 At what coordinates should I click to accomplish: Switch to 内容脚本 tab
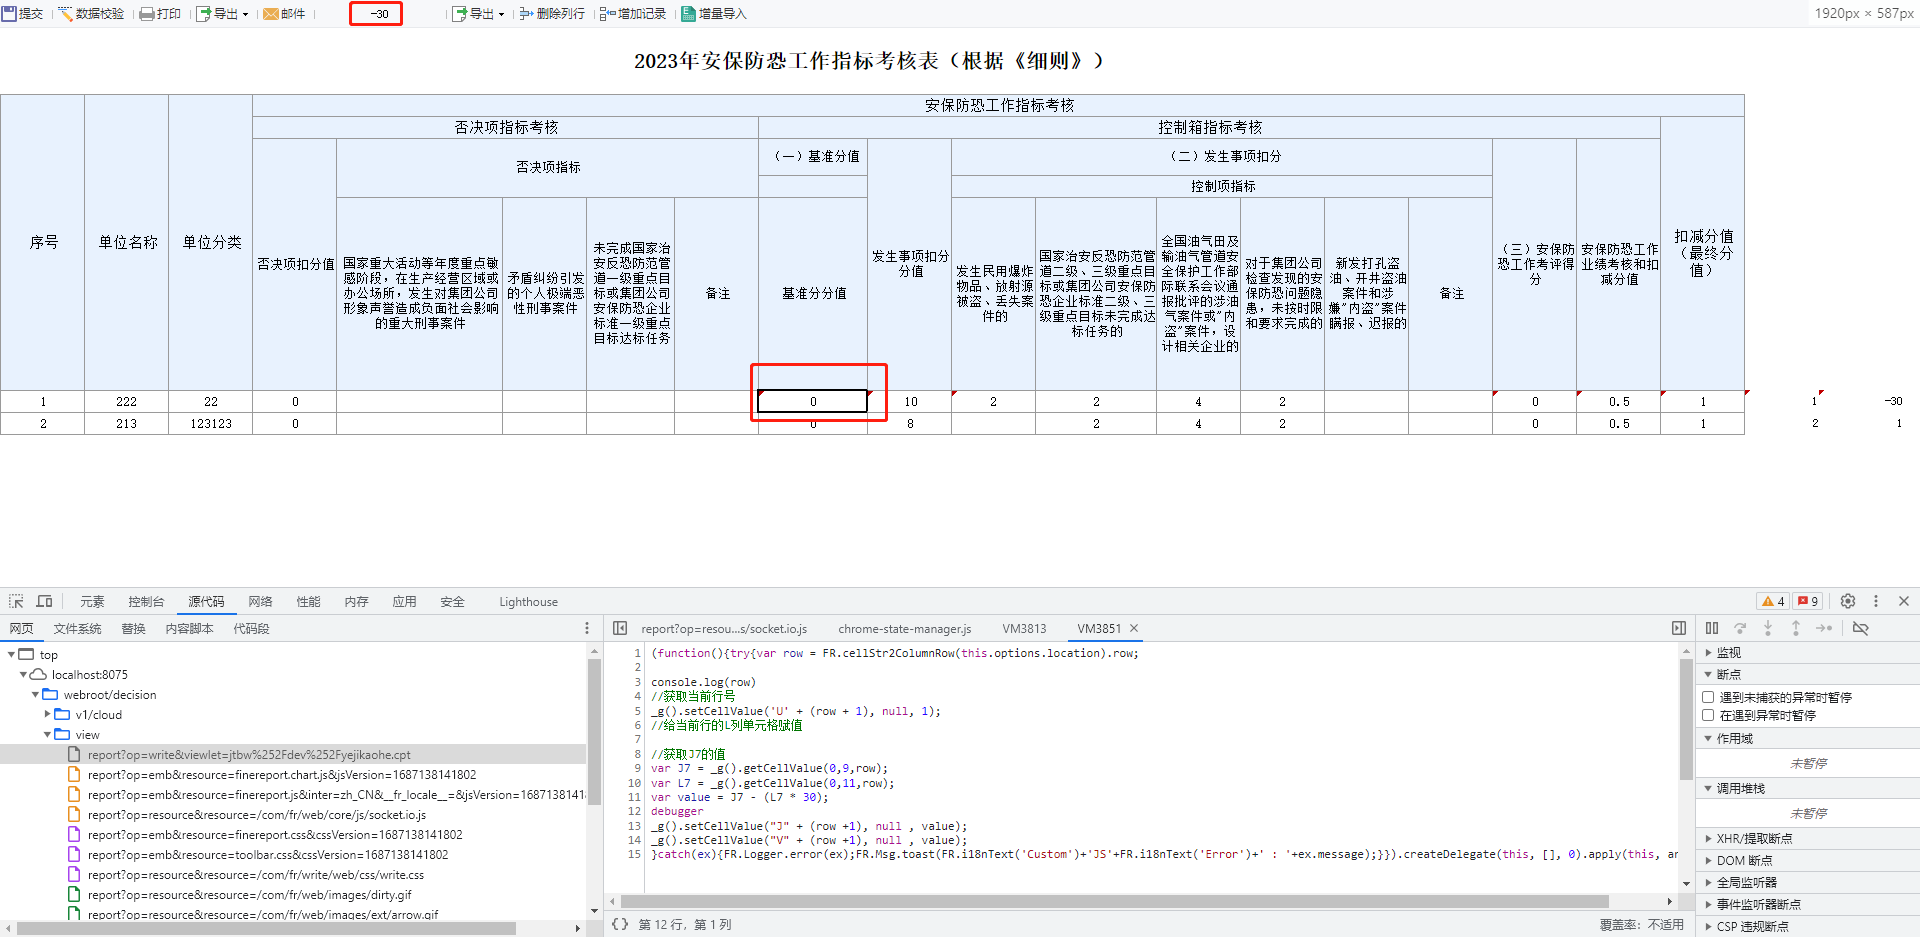click(189, 628)
